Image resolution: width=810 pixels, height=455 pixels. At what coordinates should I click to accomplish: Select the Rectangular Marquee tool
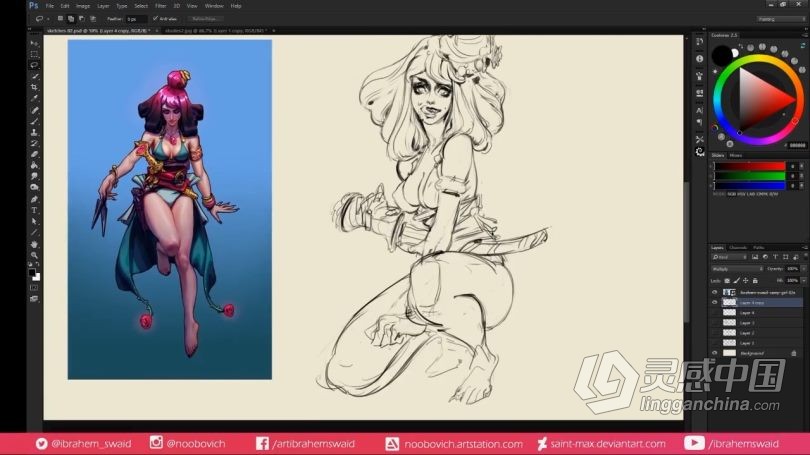[34, 54]
